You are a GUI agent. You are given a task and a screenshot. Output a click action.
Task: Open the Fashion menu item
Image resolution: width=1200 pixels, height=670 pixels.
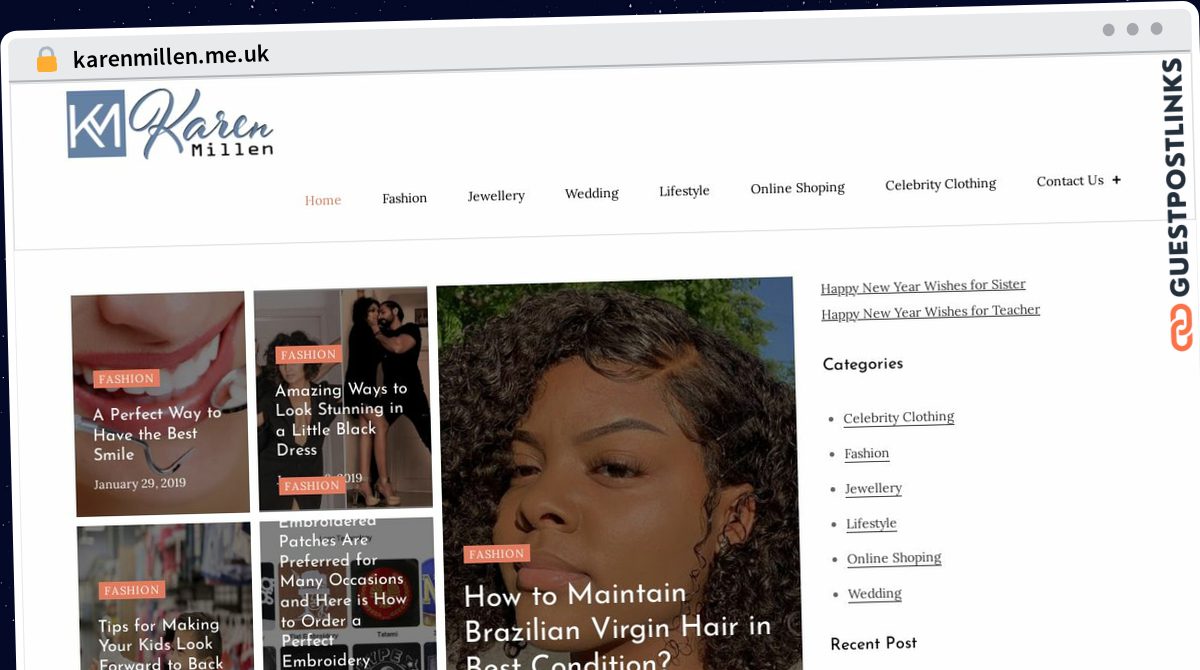(x=404, y=198)
